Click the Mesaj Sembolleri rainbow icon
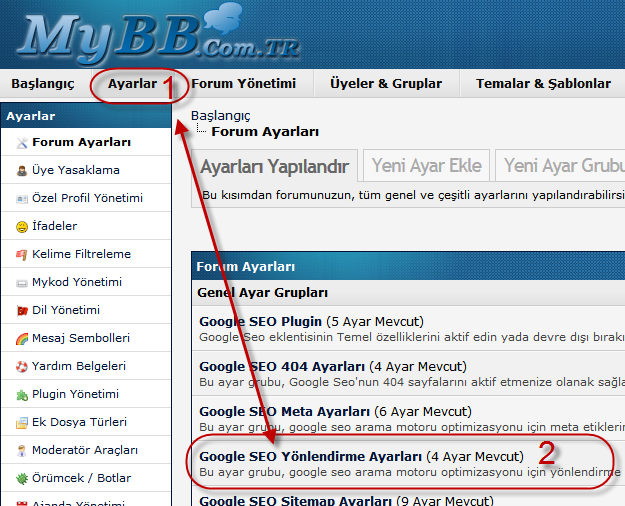The image size is (625, 506). pyautogui.click(x=22, y=339)
